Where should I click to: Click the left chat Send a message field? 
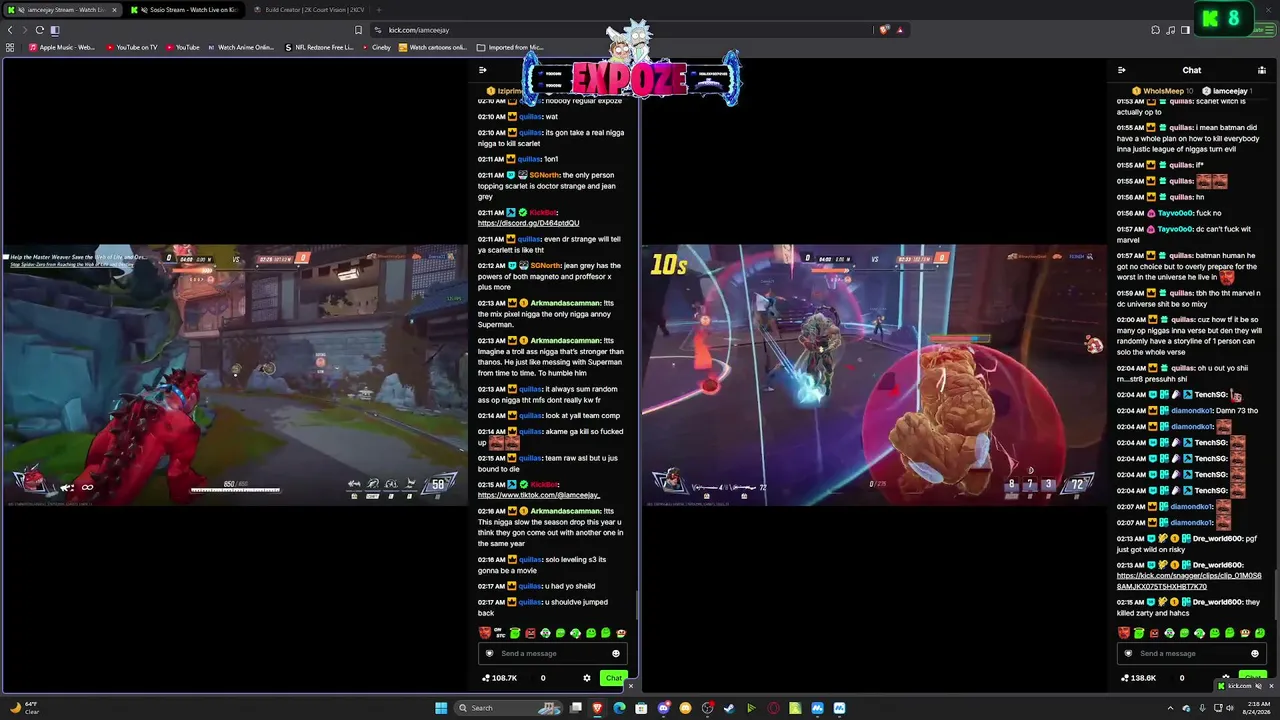tap(552, 653)
